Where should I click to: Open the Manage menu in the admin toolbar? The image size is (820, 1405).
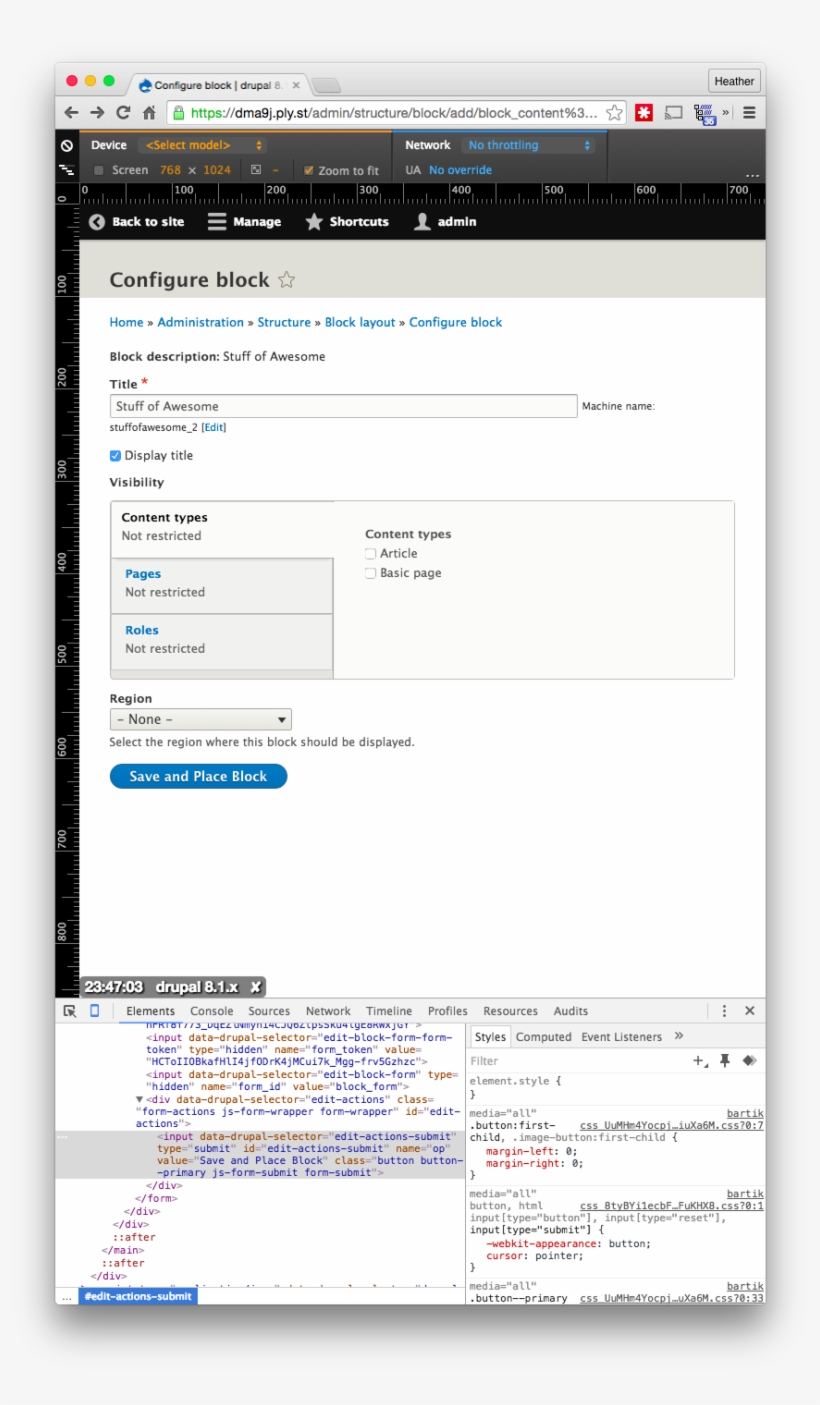coord(247,222)
